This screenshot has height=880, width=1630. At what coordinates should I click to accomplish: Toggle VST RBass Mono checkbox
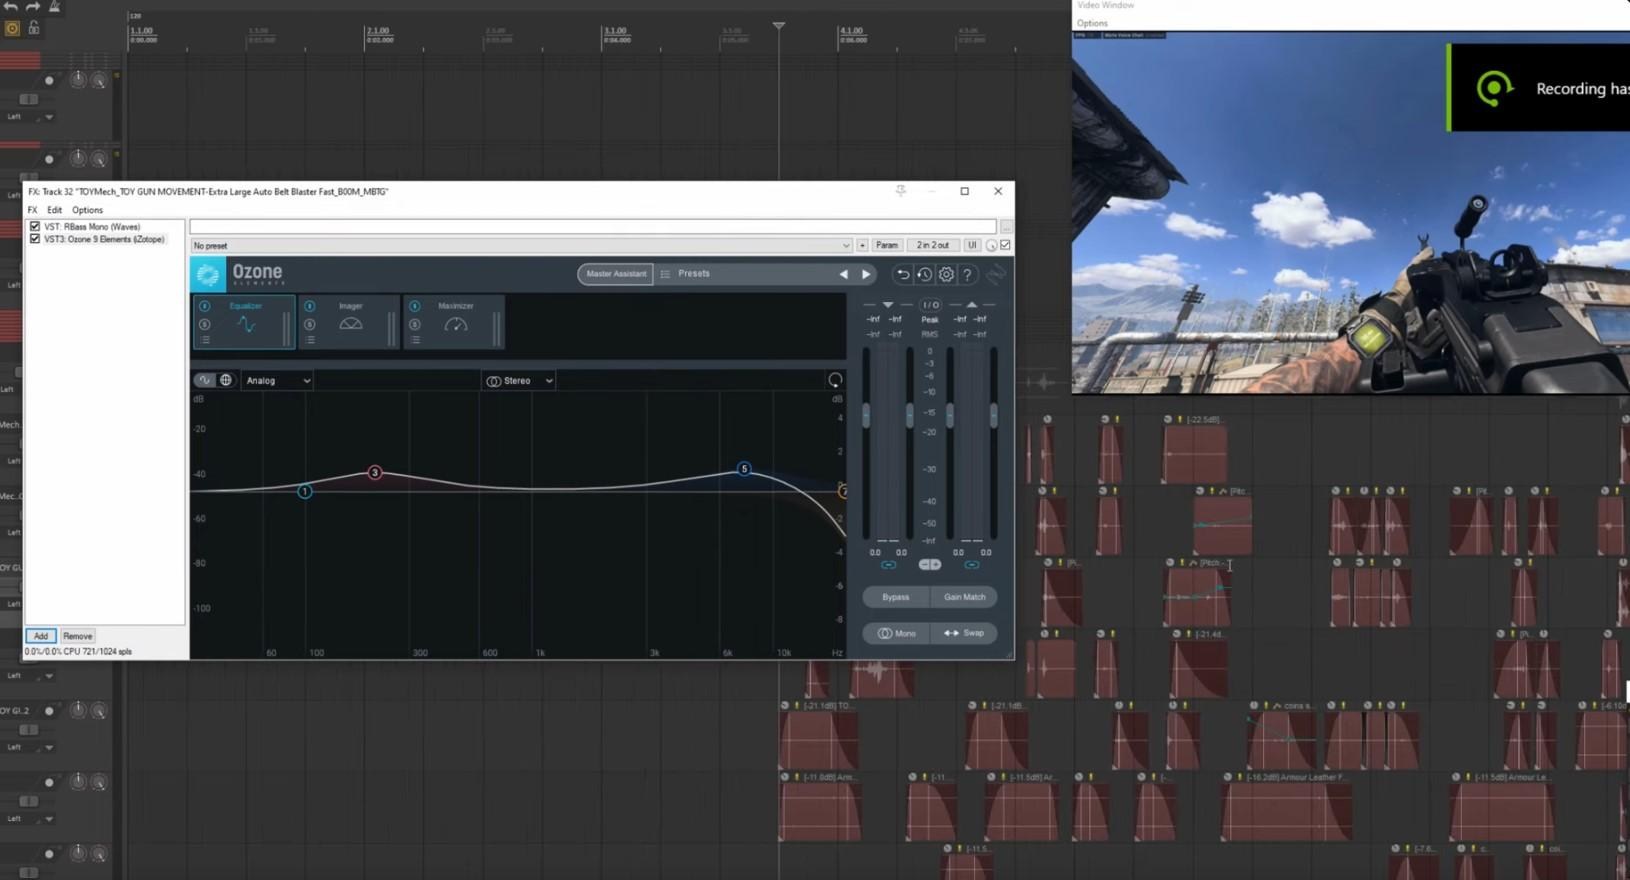[35, 227]
